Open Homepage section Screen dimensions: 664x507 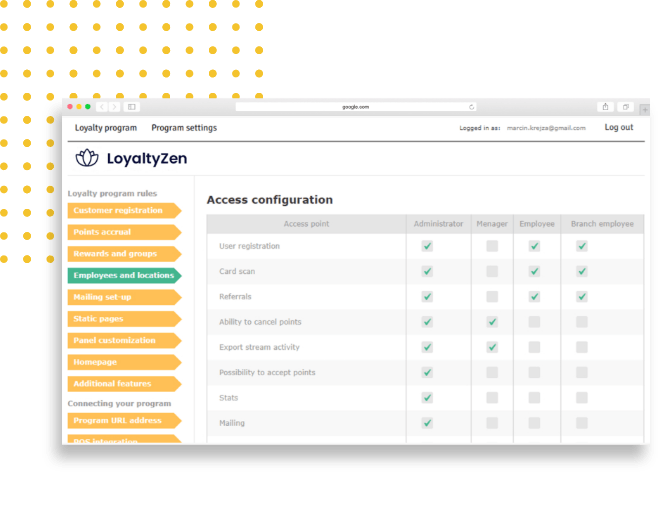coord(124,362)
